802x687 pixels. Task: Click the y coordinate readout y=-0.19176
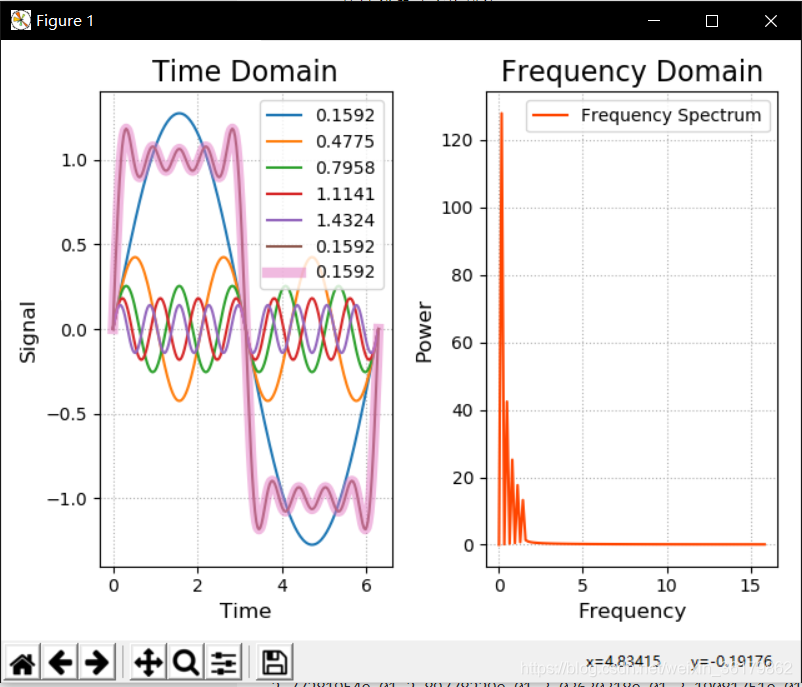(x=731, y=661)
